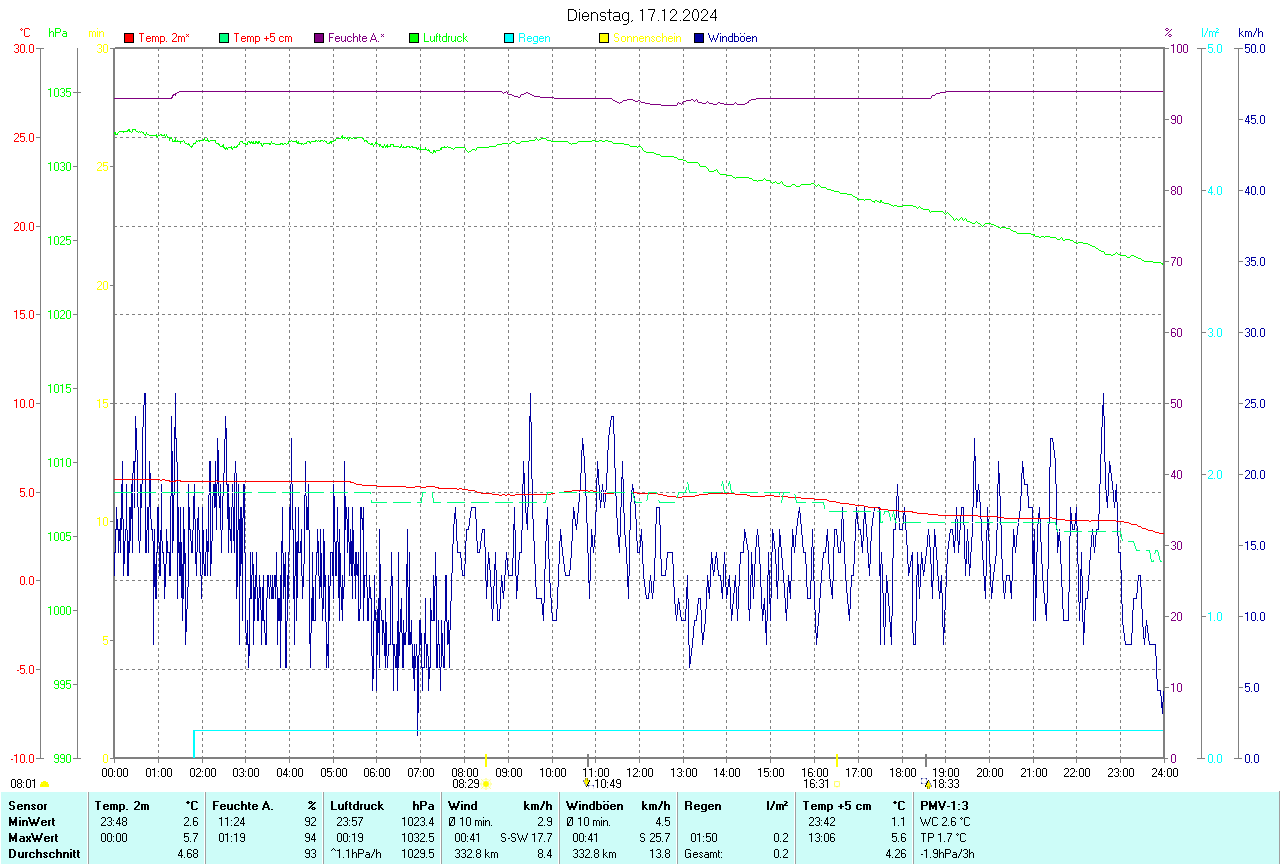
Task: Click the 'Regen' legend label
Action: 534,38
